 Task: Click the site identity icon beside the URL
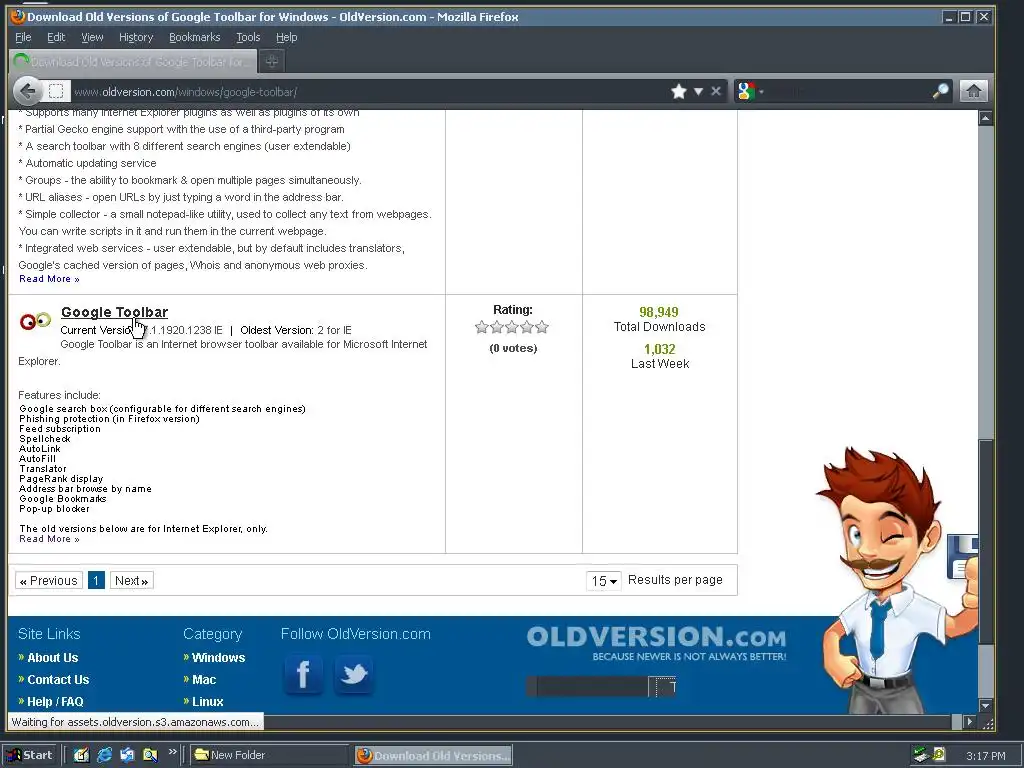click(56, 91)
